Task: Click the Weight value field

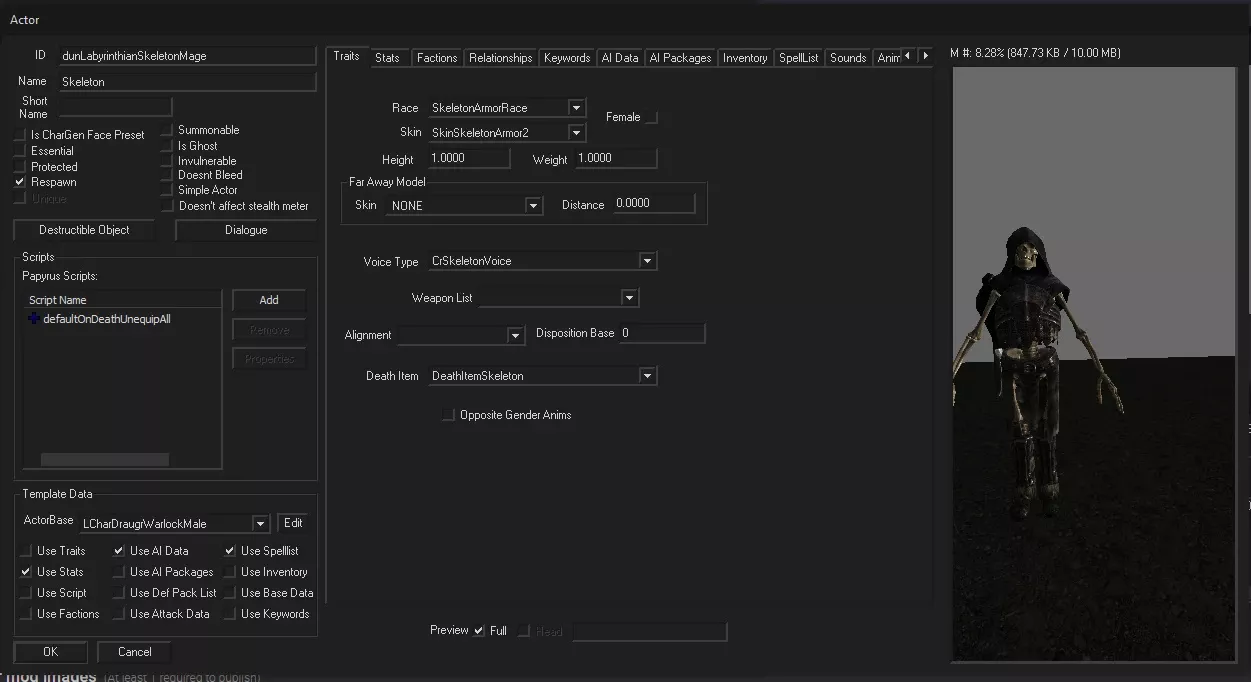Action: pos(616,159)
